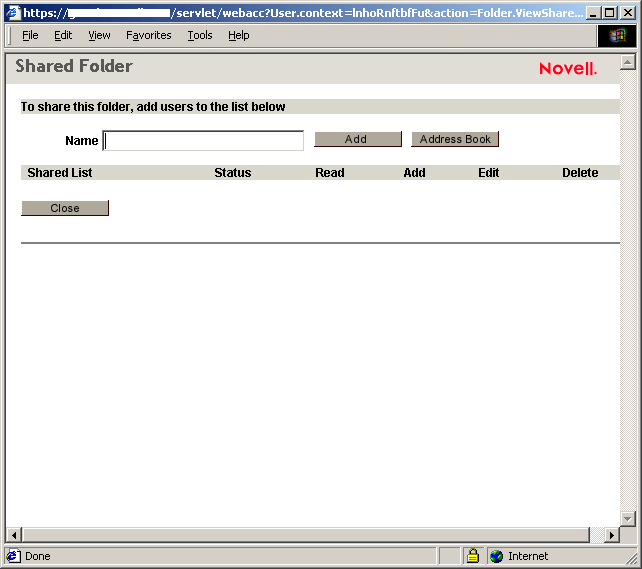Click the horizontal scrollbar left arrow
The height and width of the screenshot is (569, 642).
(x=14, y=535)
